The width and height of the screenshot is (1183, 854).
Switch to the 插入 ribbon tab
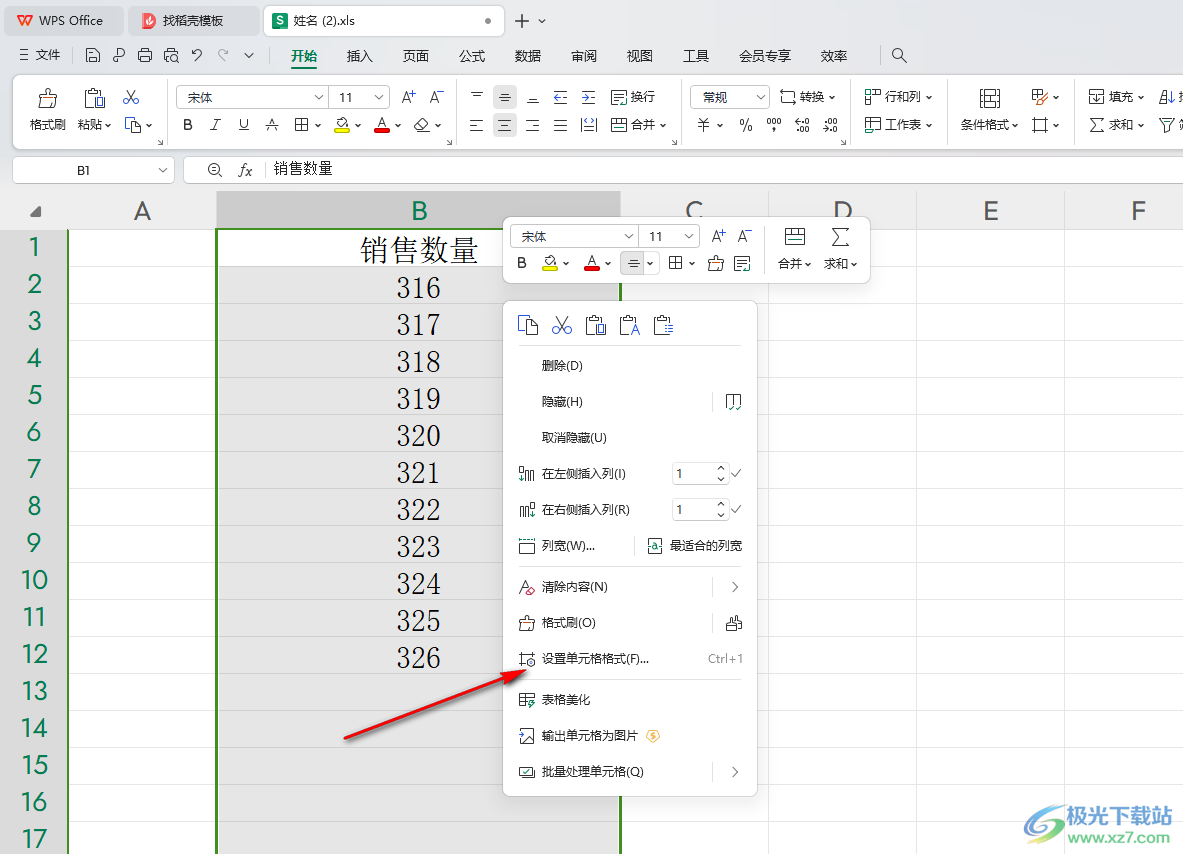(360, 56)
